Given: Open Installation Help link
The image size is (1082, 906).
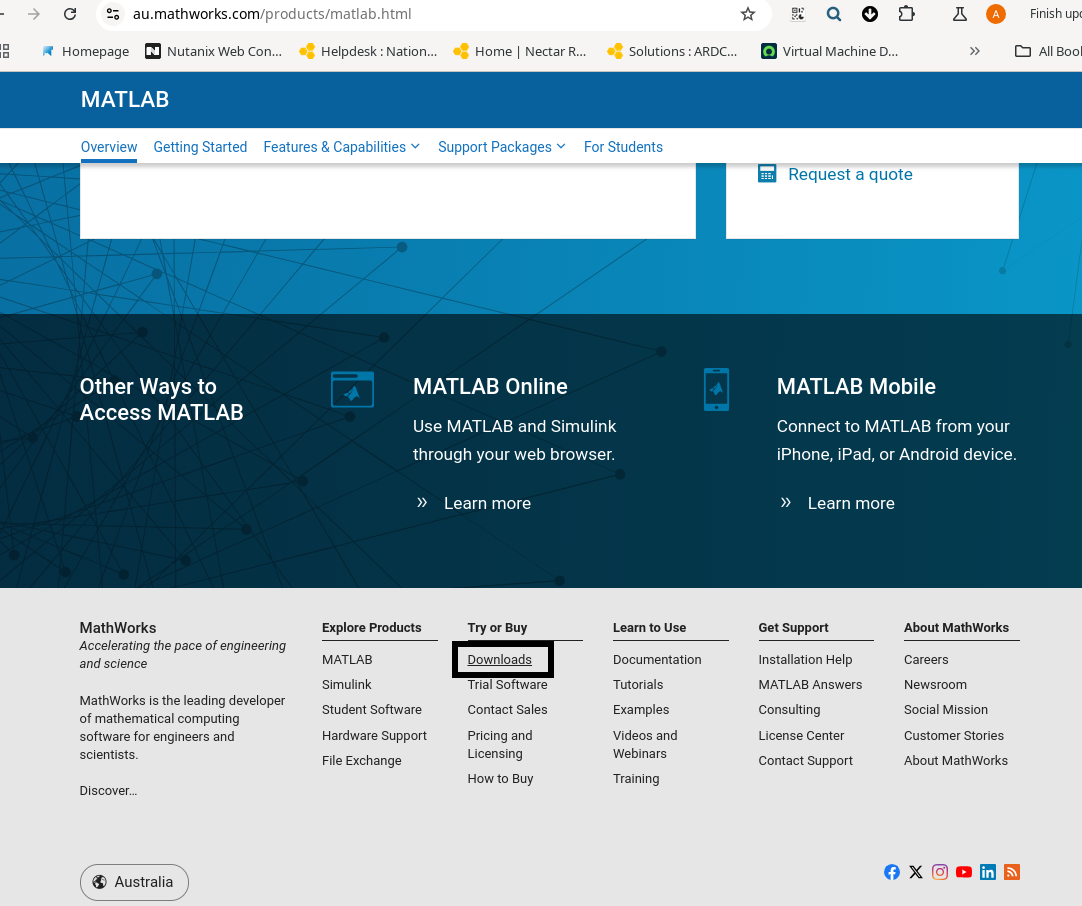Looking at the screenshot, I should (805, 660).
